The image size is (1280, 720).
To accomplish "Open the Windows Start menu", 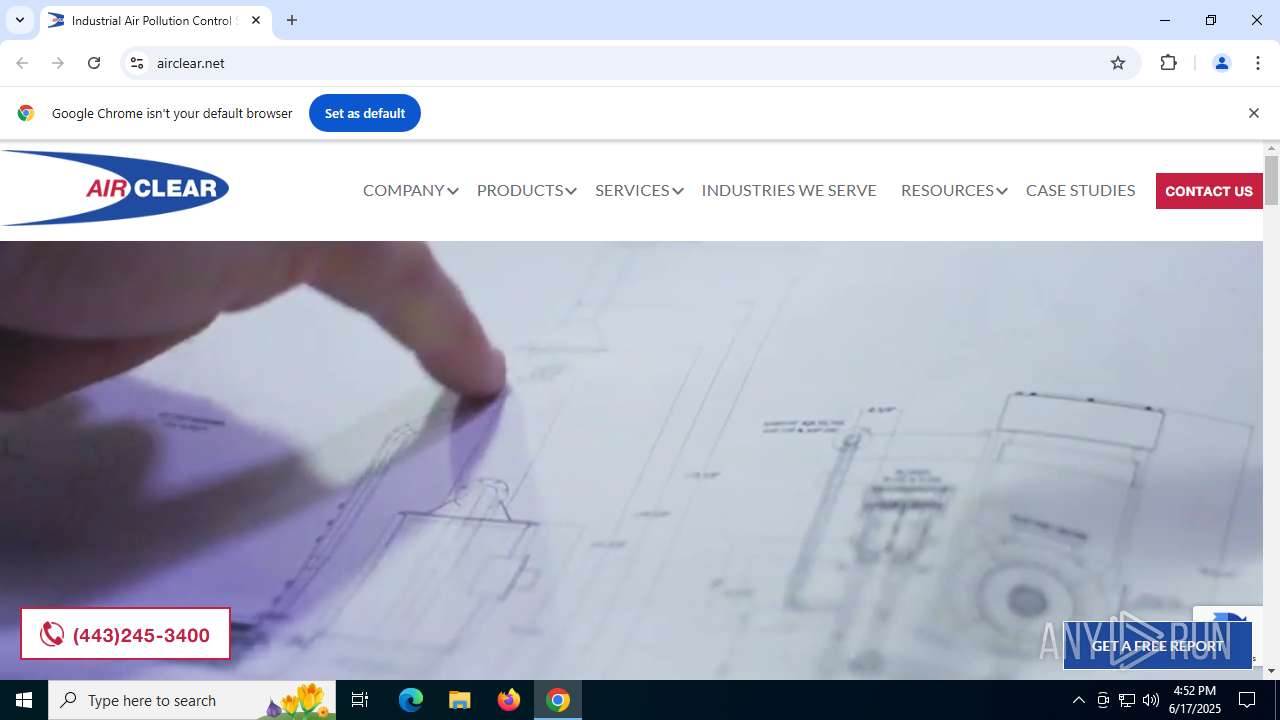I will tap(24, 700).
